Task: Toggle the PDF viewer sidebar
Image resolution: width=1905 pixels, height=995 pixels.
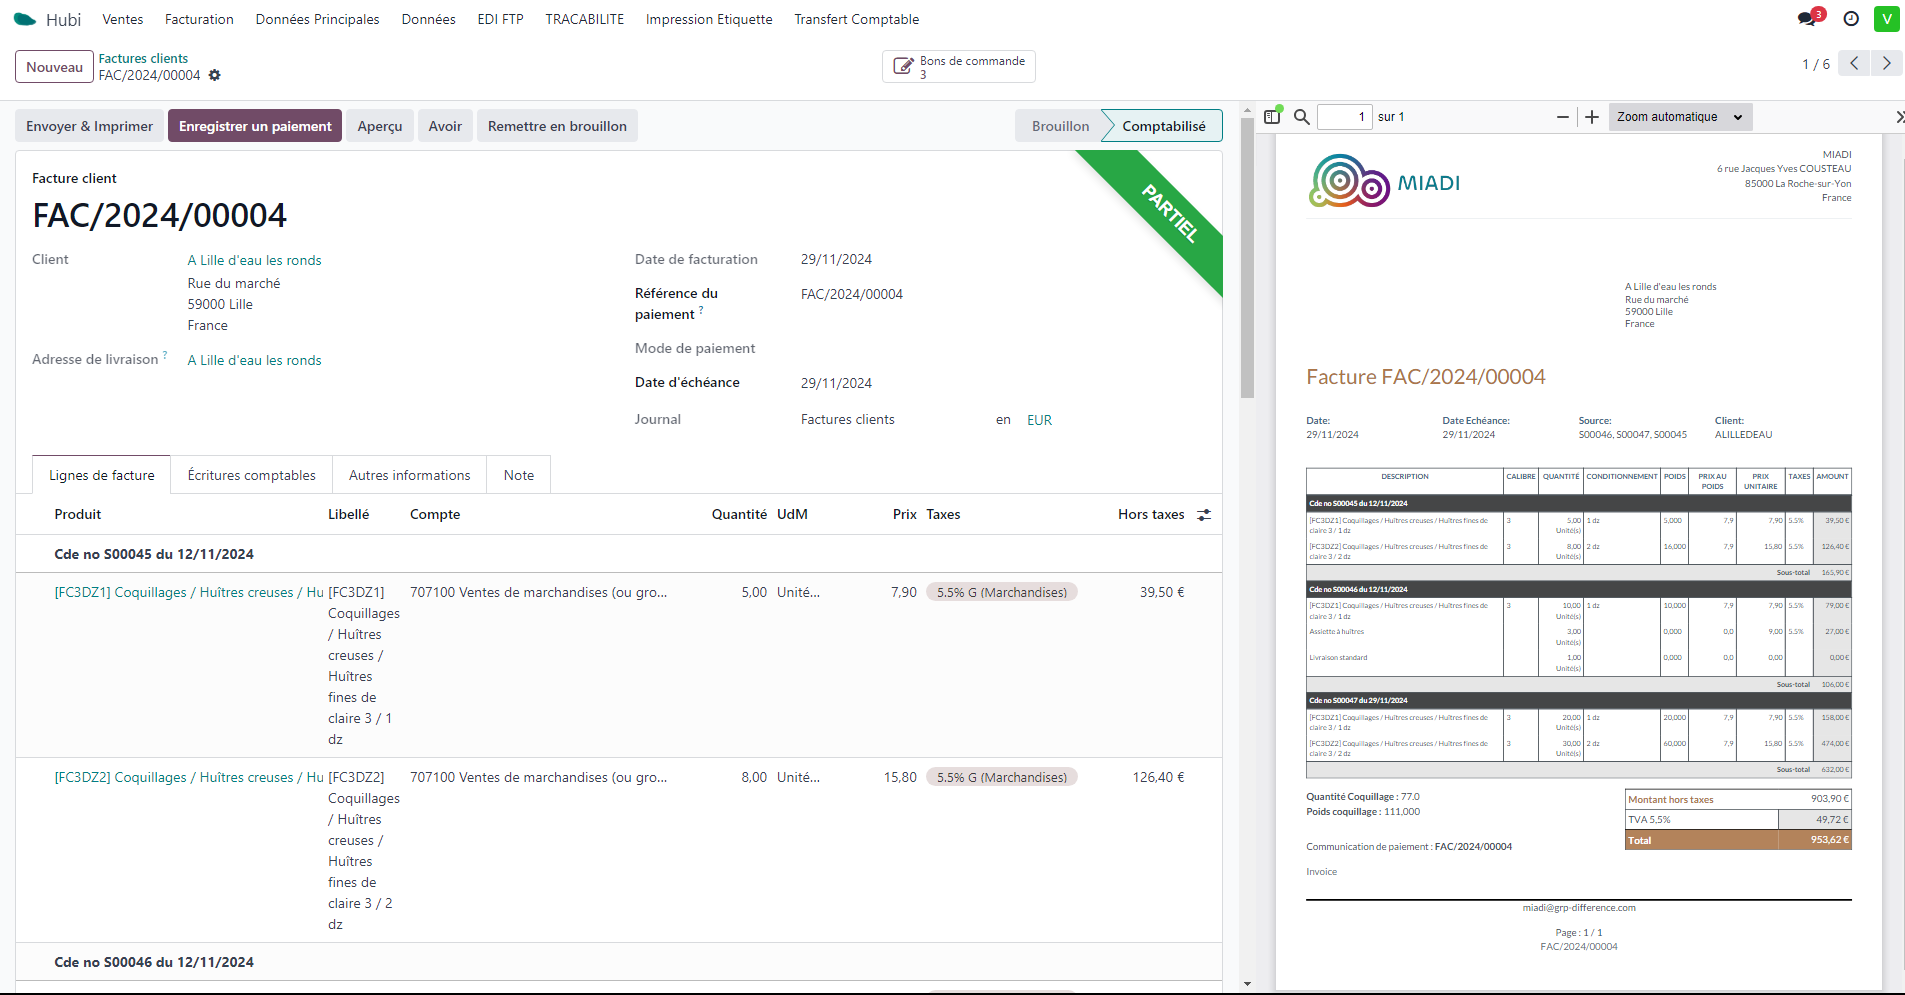Action: 1272,117
